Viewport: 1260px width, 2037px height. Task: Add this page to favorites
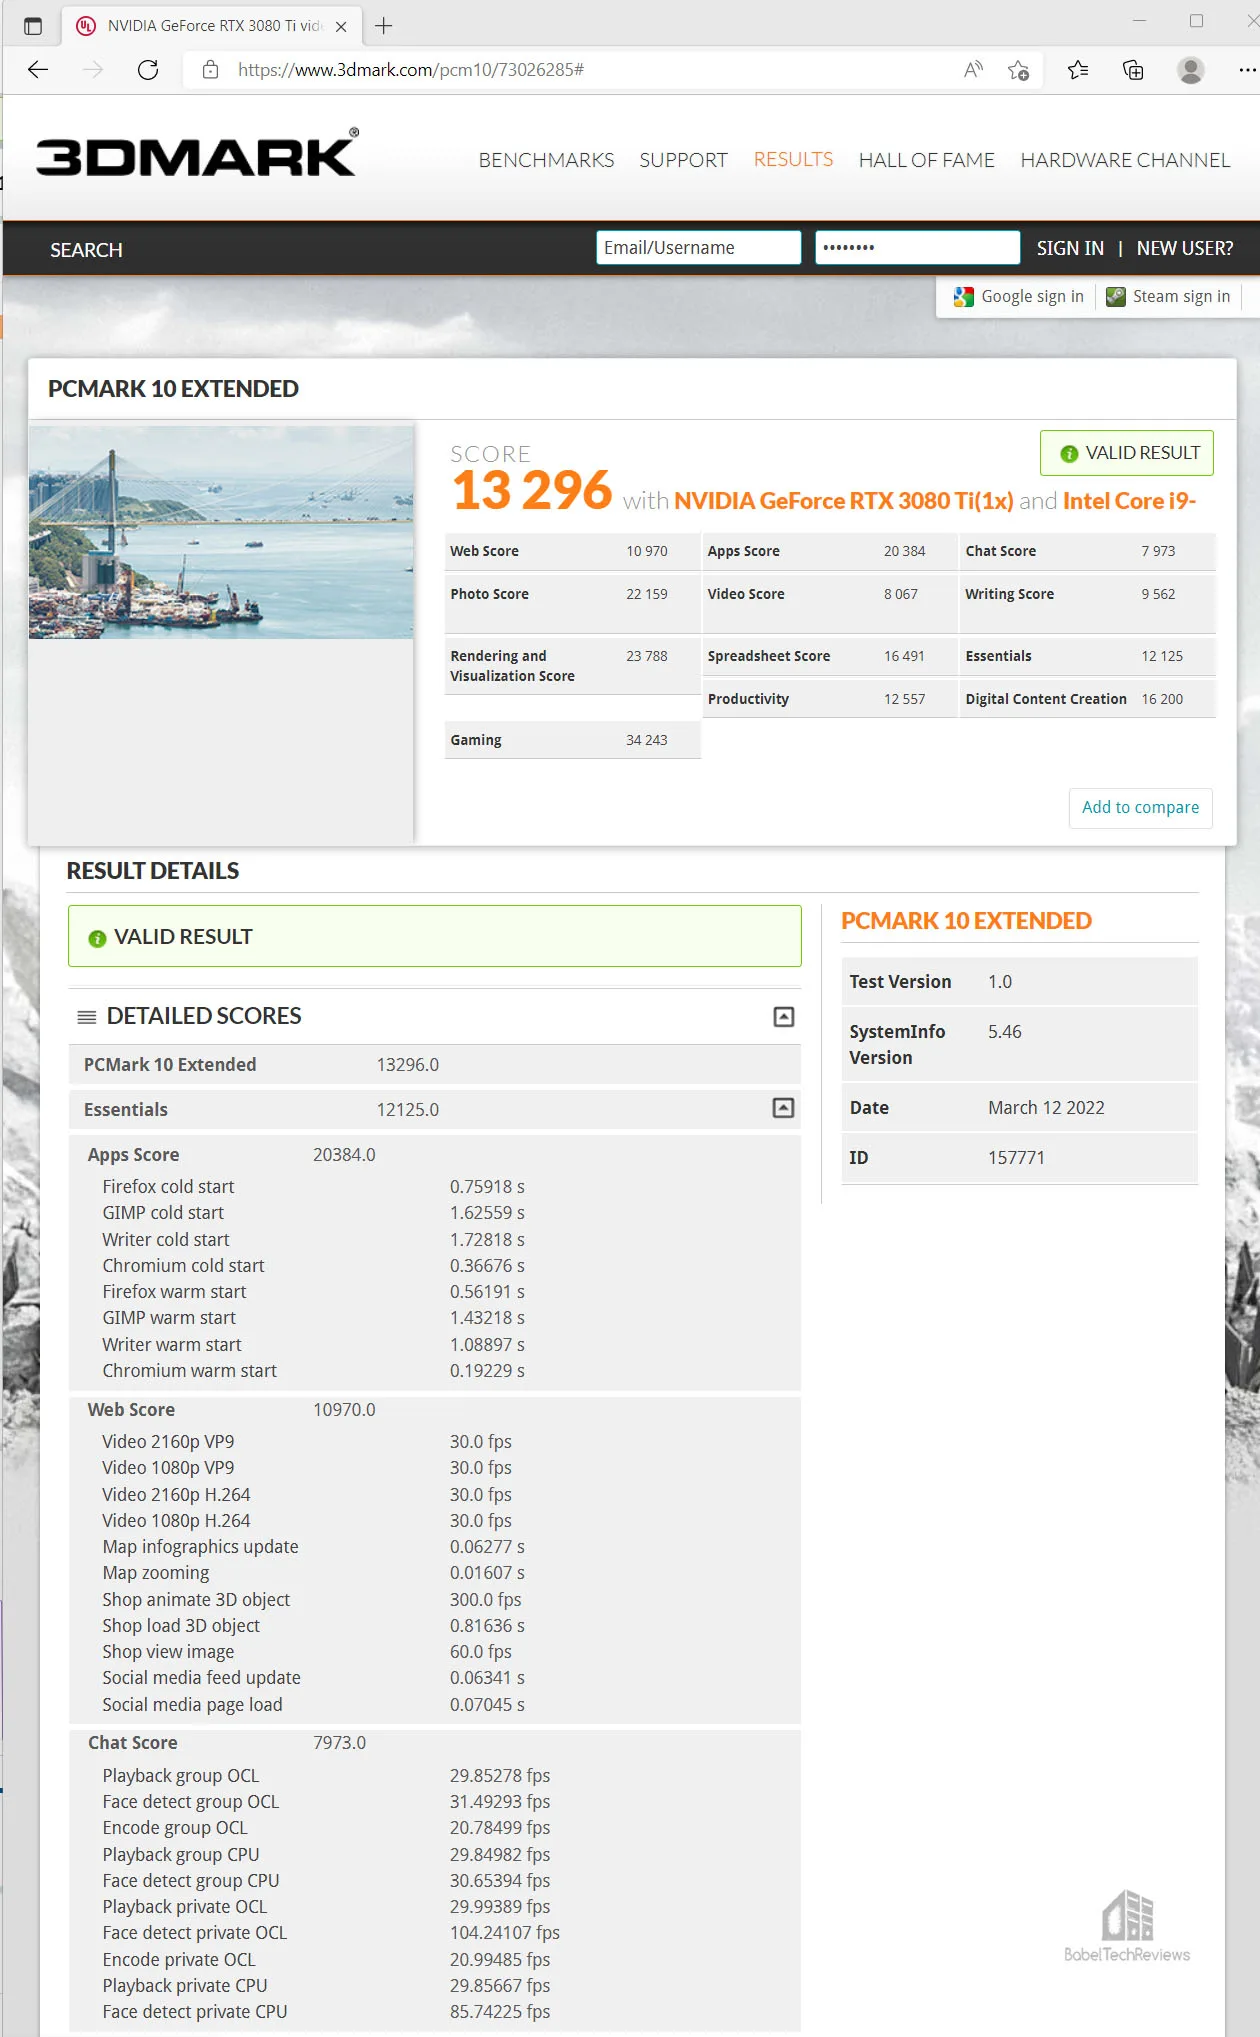coord(1019,70)
